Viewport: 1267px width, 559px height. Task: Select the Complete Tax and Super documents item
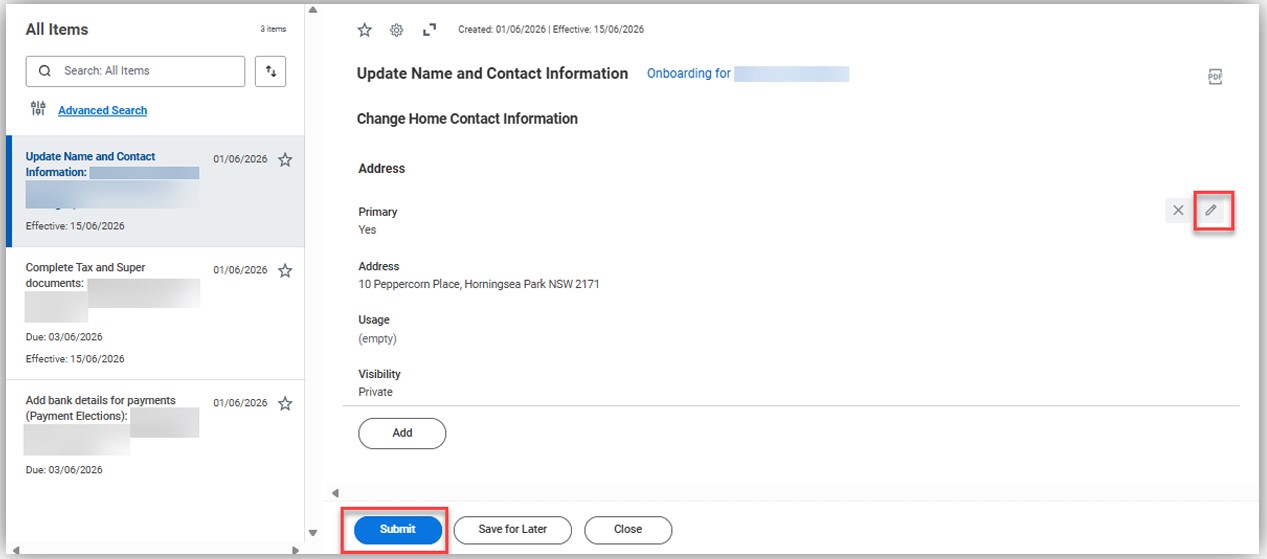(x=155, y=313)
